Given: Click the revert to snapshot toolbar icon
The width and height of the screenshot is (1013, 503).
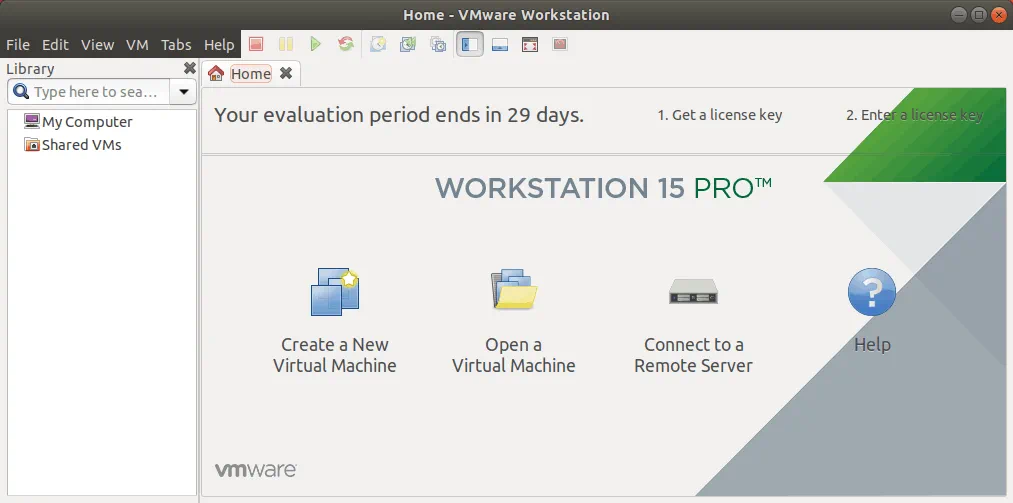Looking at the screenshot, I should click(408, 44).
